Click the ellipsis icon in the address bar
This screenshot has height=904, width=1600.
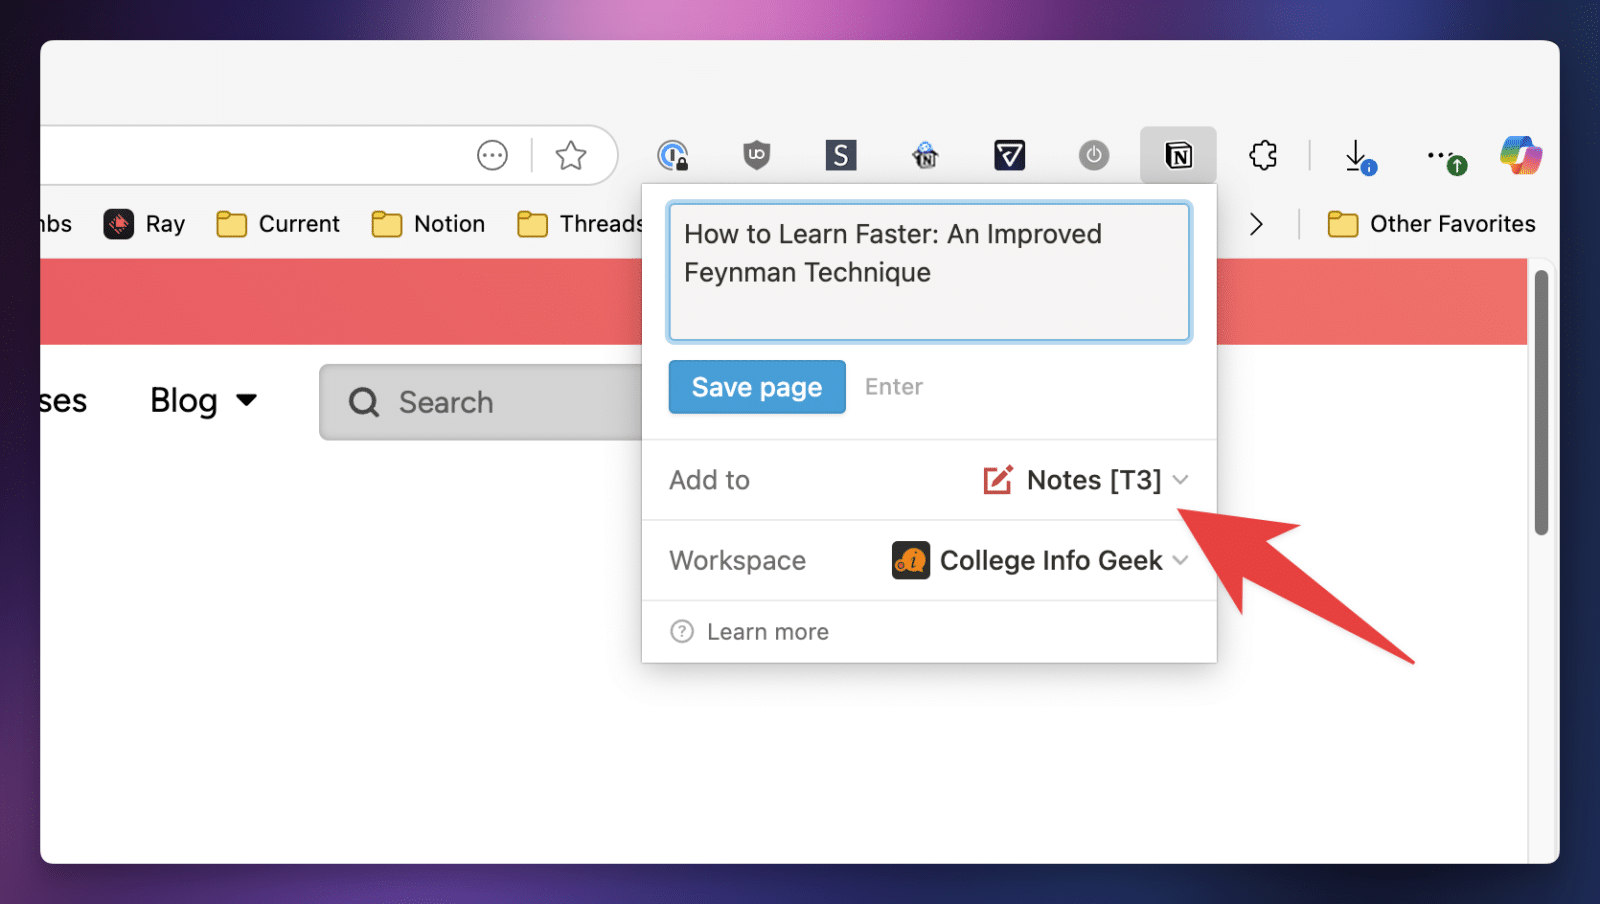[x=491, y=155]
